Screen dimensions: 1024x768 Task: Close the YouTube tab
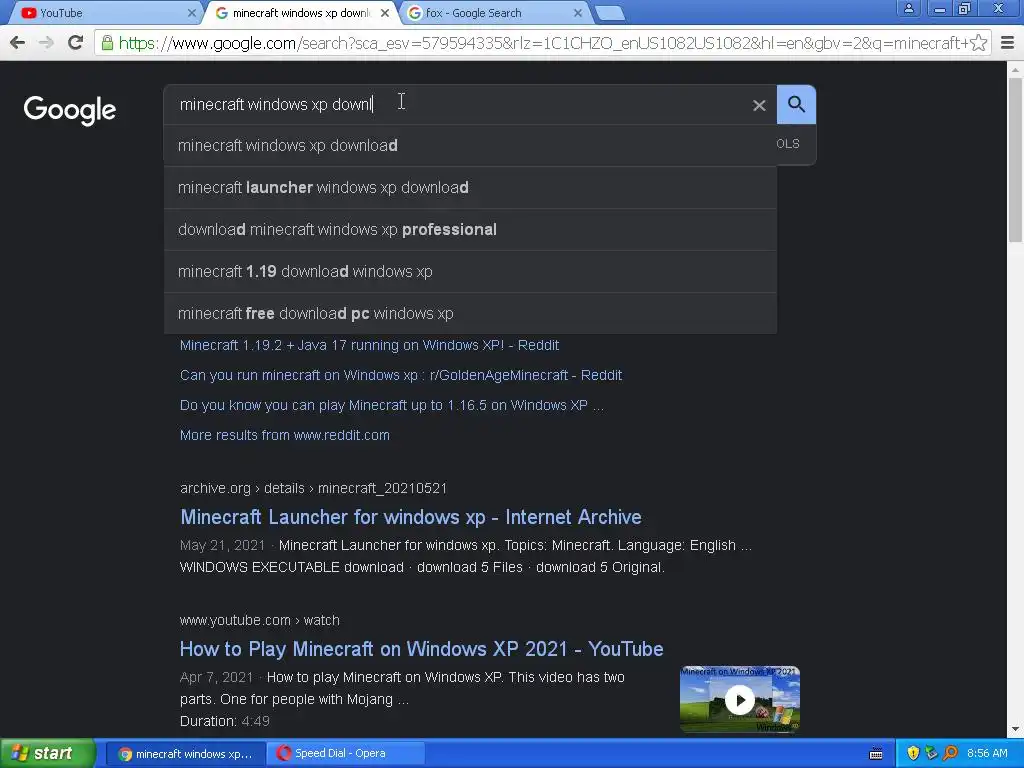[191, 12]
